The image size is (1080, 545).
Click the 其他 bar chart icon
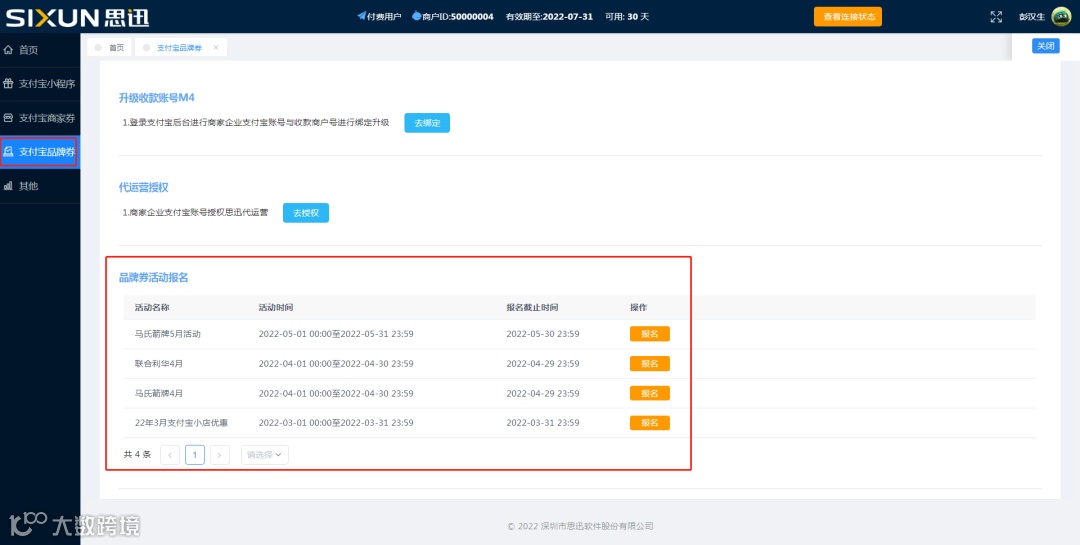tap(8, 186)
